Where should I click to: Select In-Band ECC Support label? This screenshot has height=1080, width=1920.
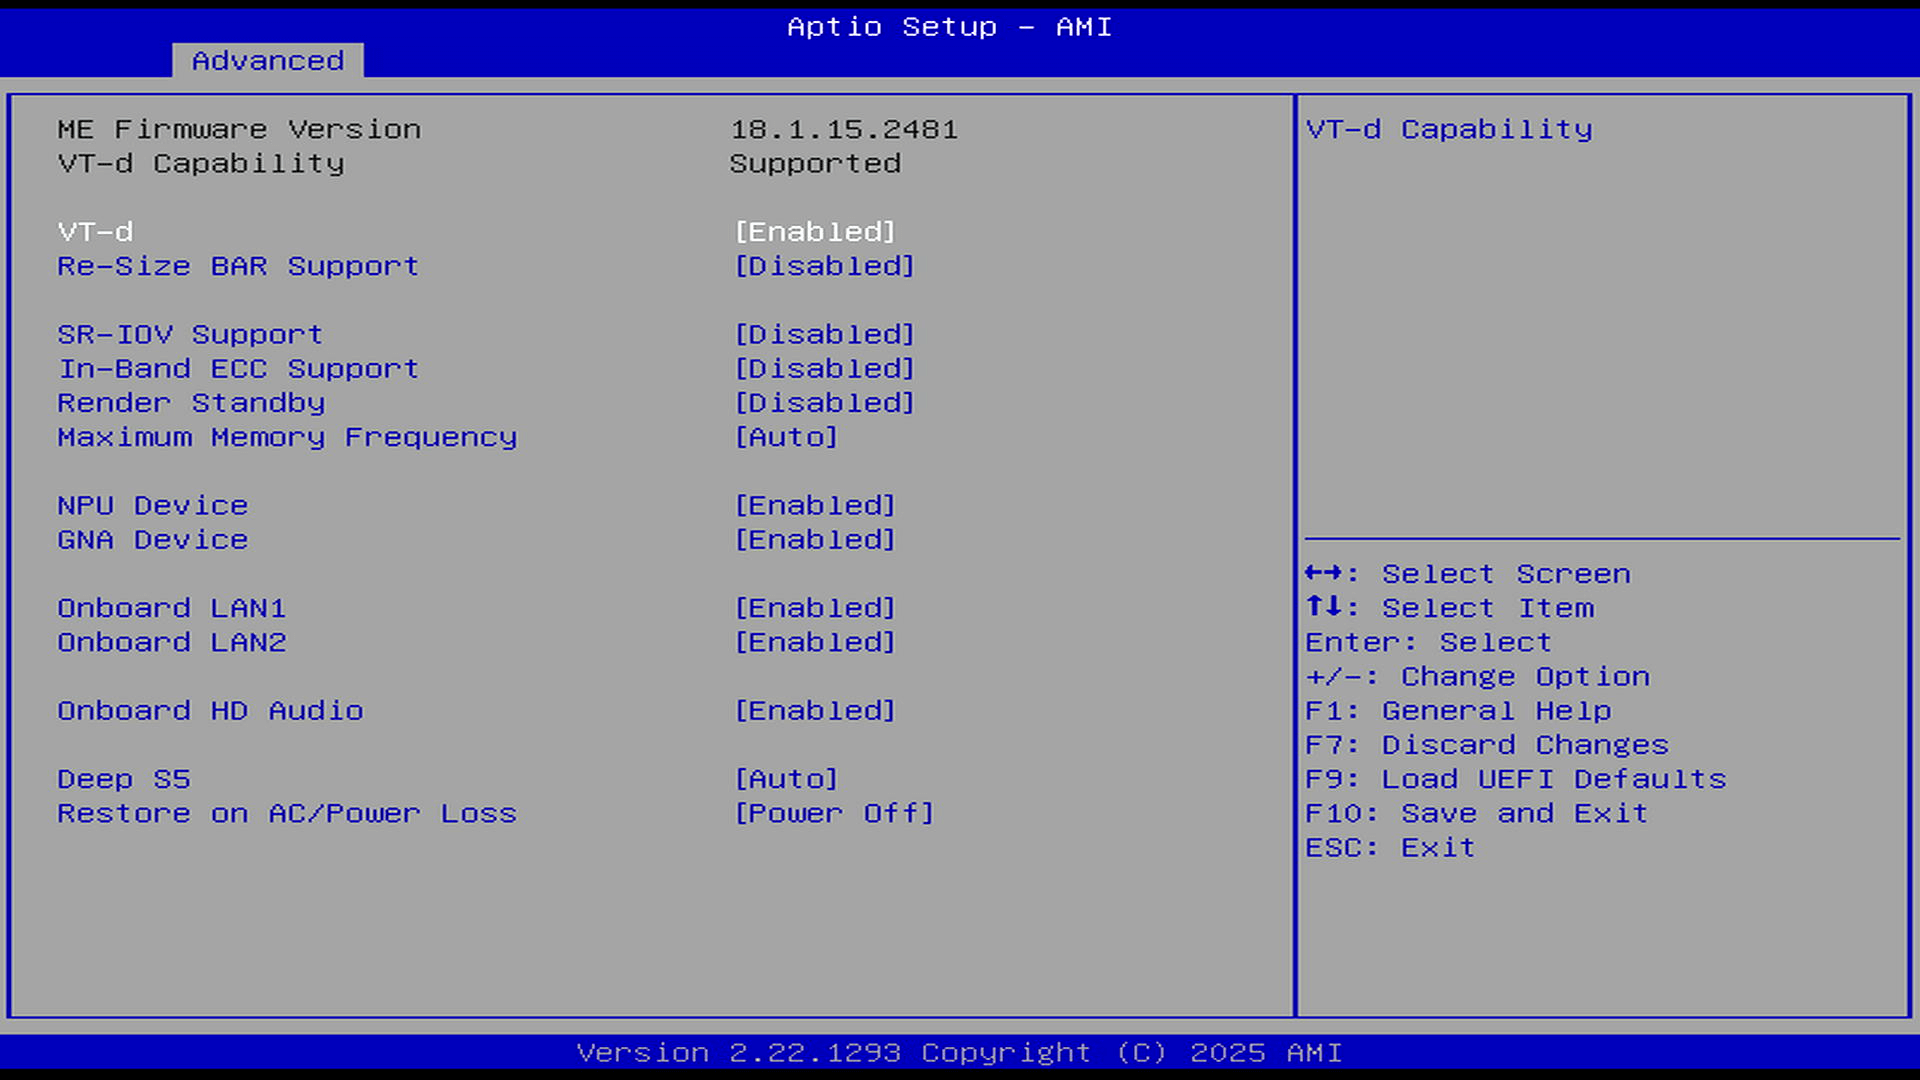pyautogui.click(x=238, y=369)
